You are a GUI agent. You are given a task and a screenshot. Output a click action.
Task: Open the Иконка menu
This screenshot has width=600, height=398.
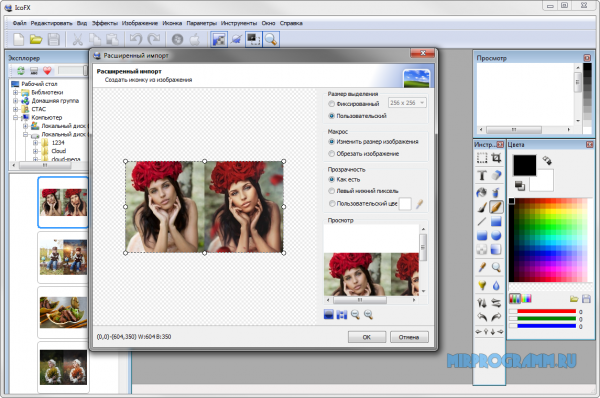pos(172,23)
